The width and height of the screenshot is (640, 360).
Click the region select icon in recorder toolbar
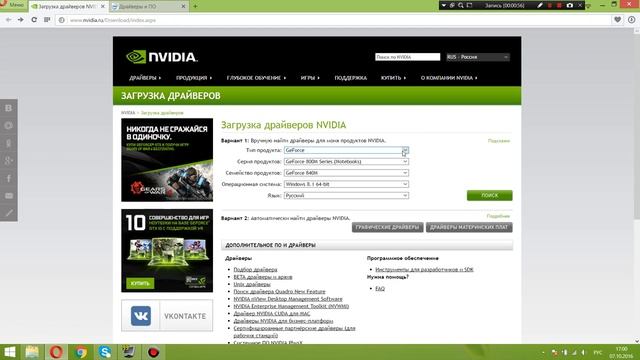pos(469,5)
